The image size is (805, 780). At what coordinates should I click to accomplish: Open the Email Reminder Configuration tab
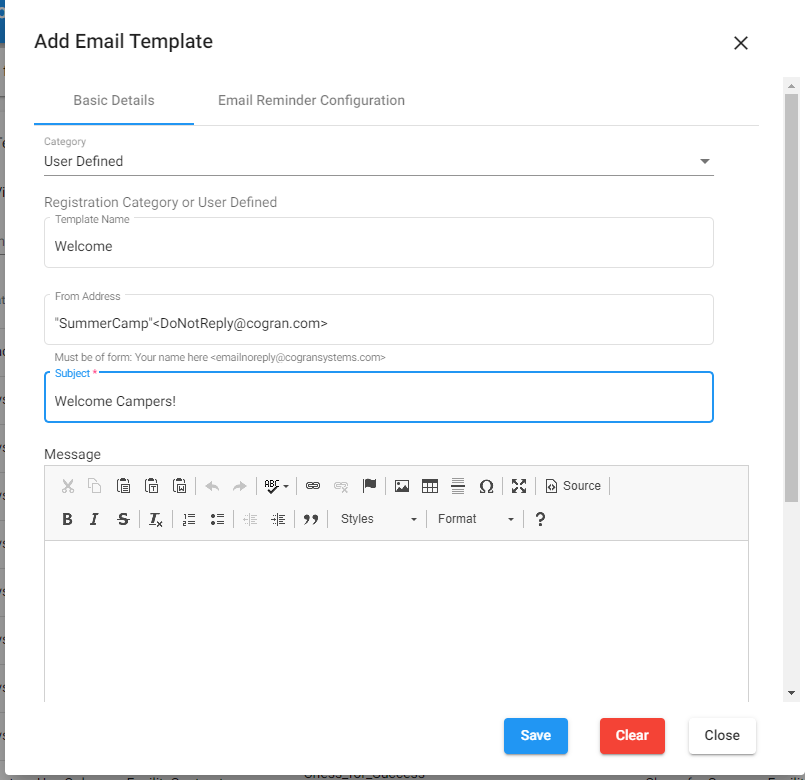point(311,100)
